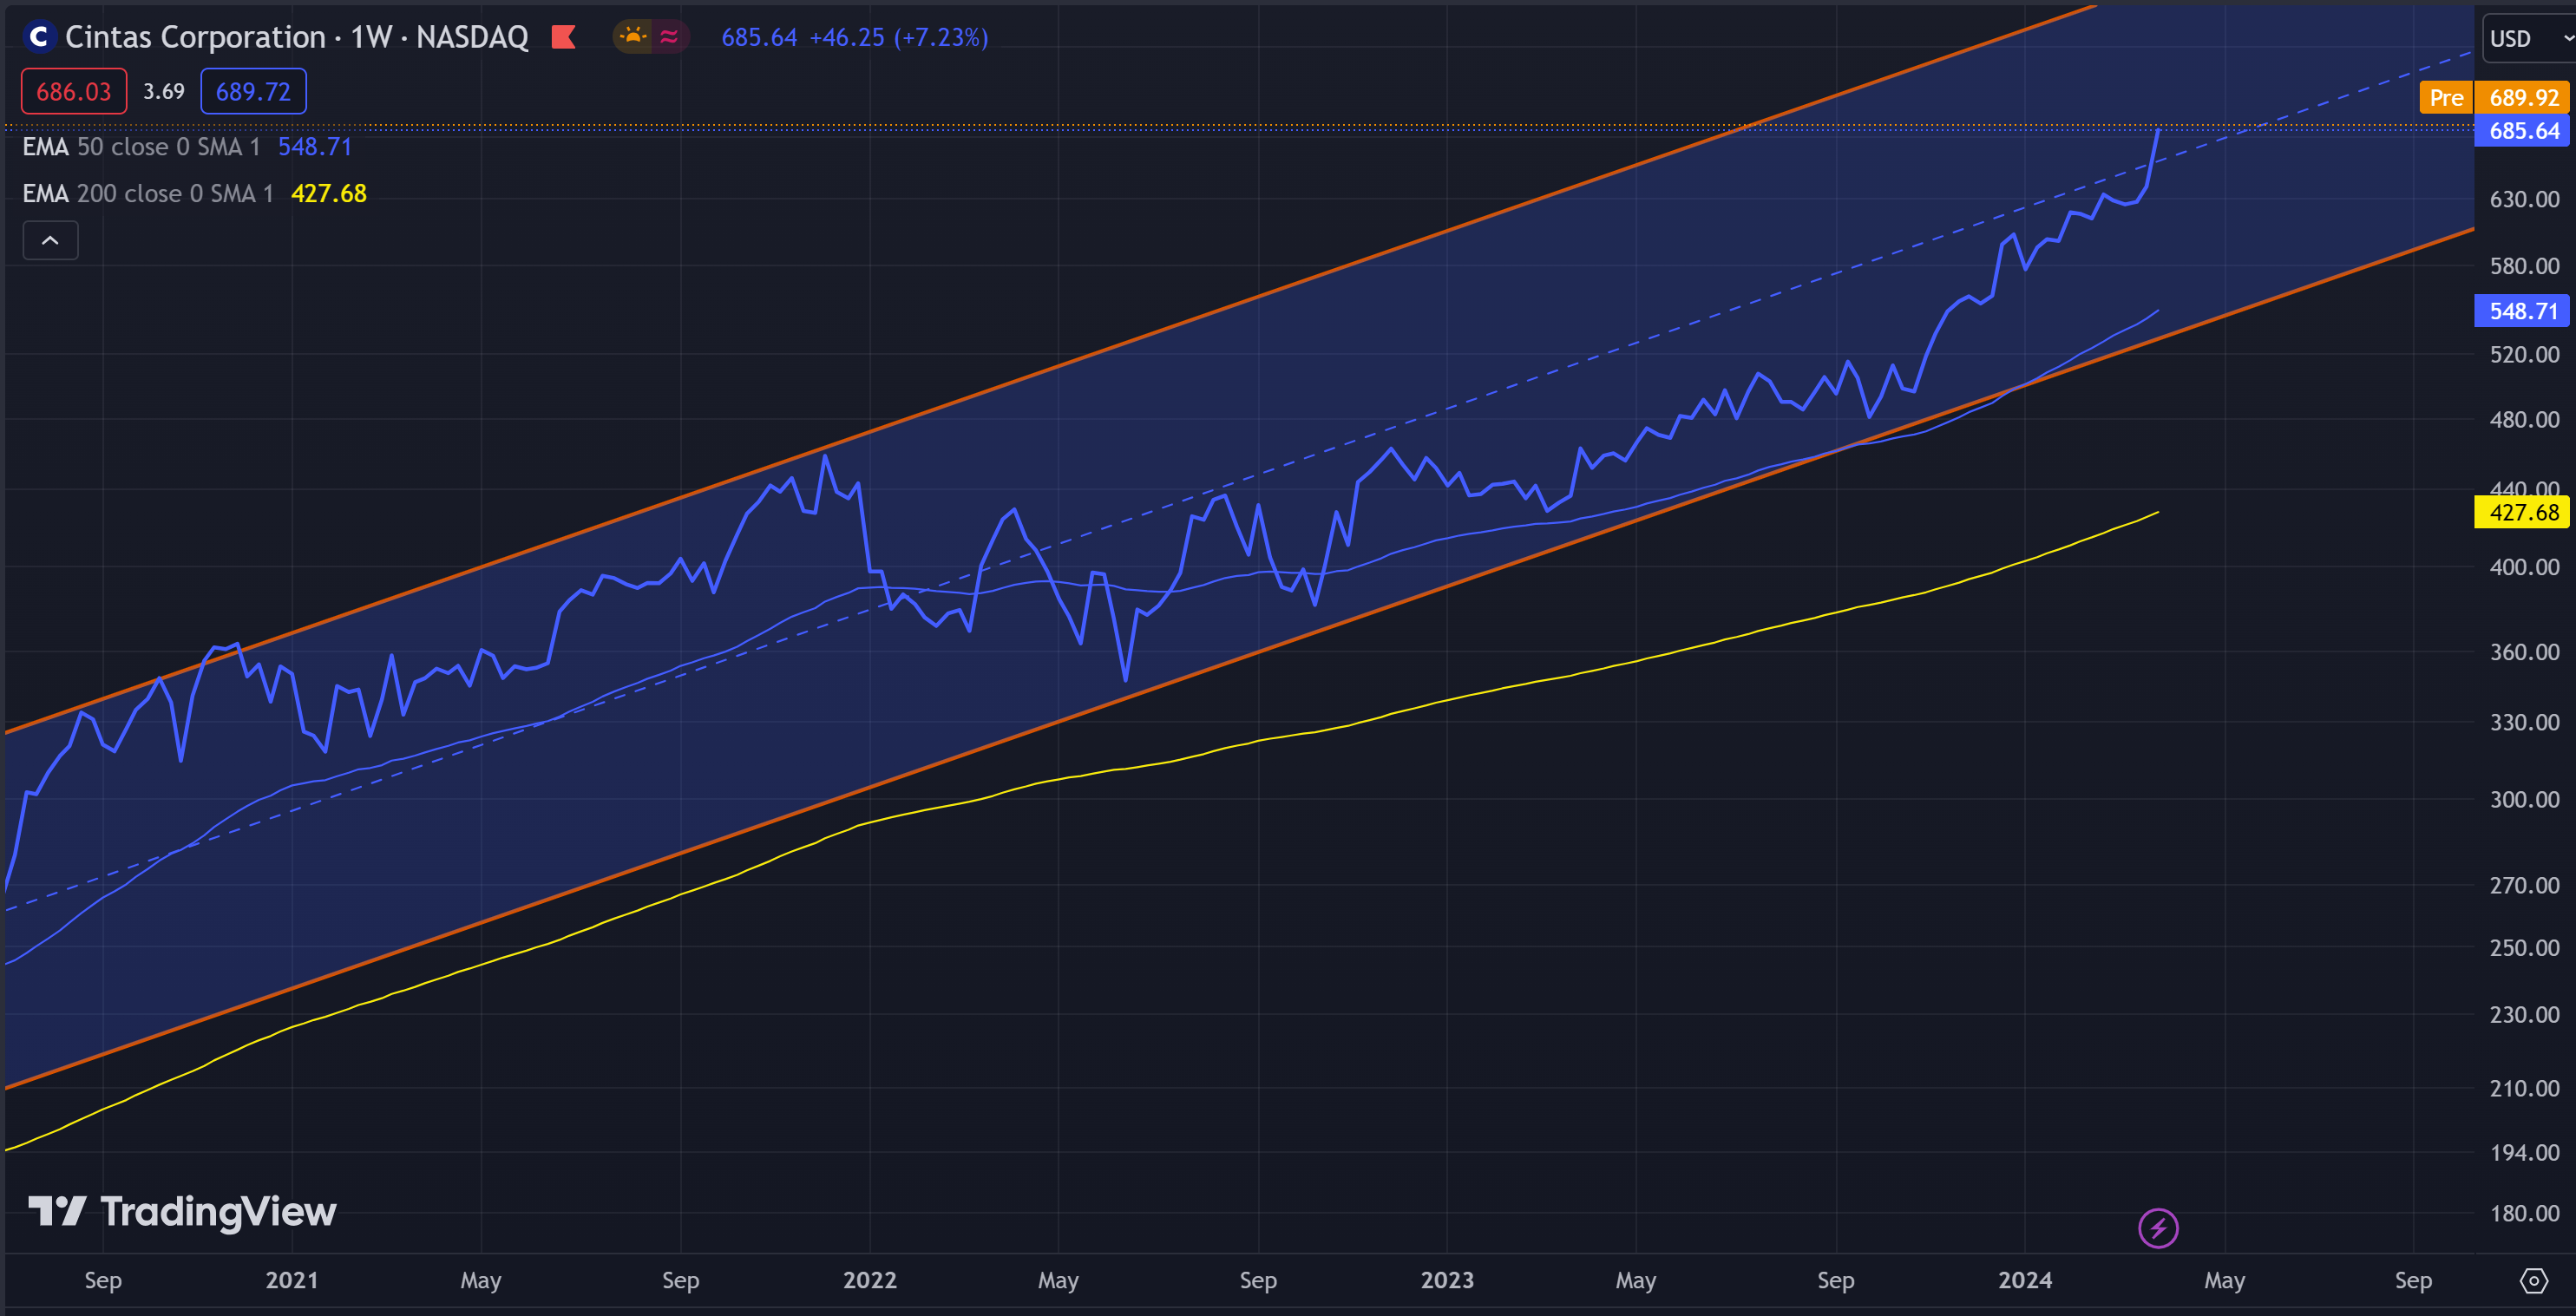Image resolution: width=2576 pixels, height=1316 pixels.
Task: Open the USD currency dropdown
Action: [2527, 38]
